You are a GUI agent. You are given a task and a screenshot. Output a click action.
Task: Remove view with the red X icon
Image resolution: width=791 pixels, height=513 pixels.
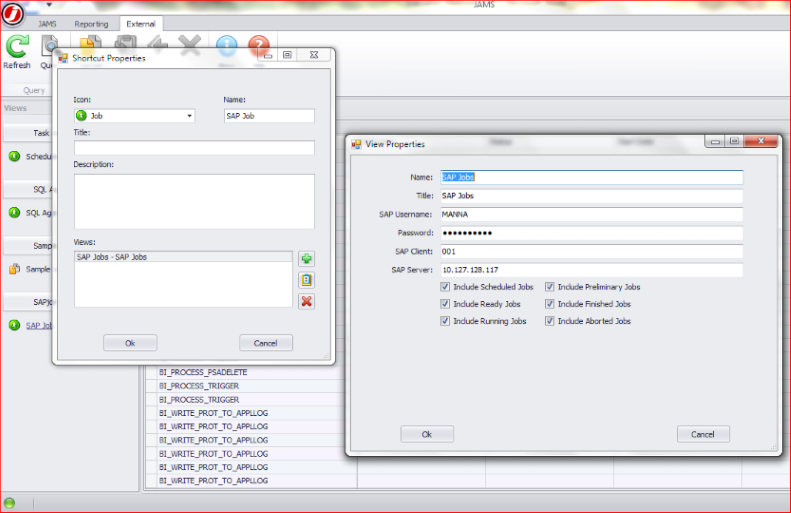306,302
